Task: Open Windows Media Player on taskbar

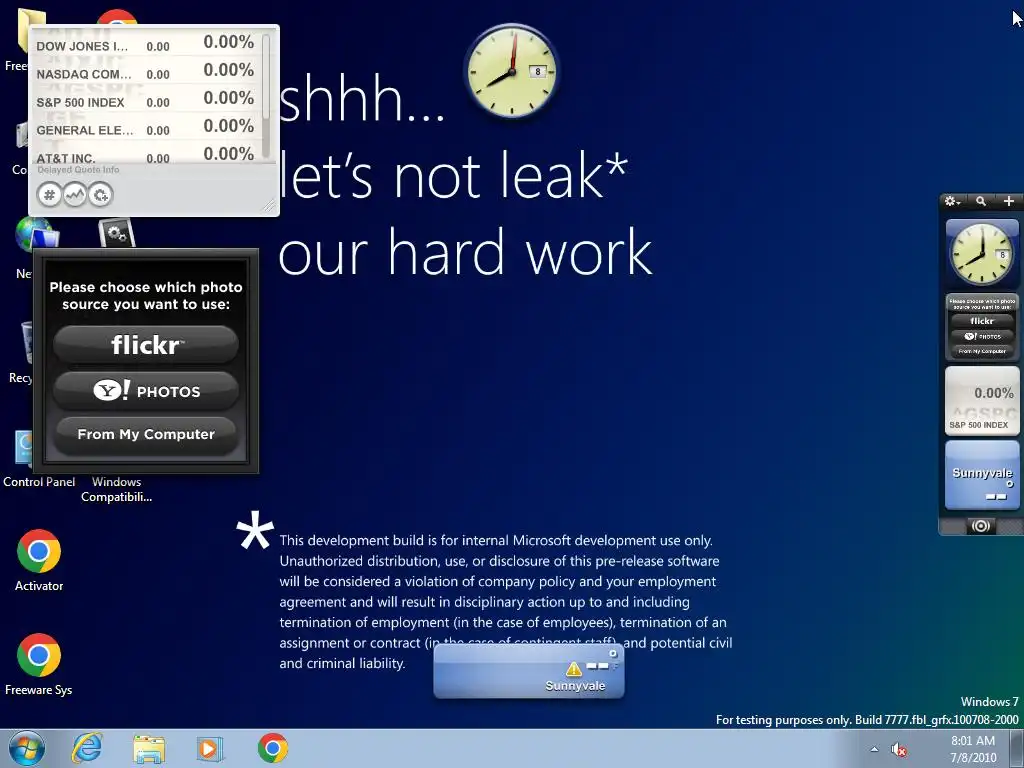Action: click(x=210, y=749)
